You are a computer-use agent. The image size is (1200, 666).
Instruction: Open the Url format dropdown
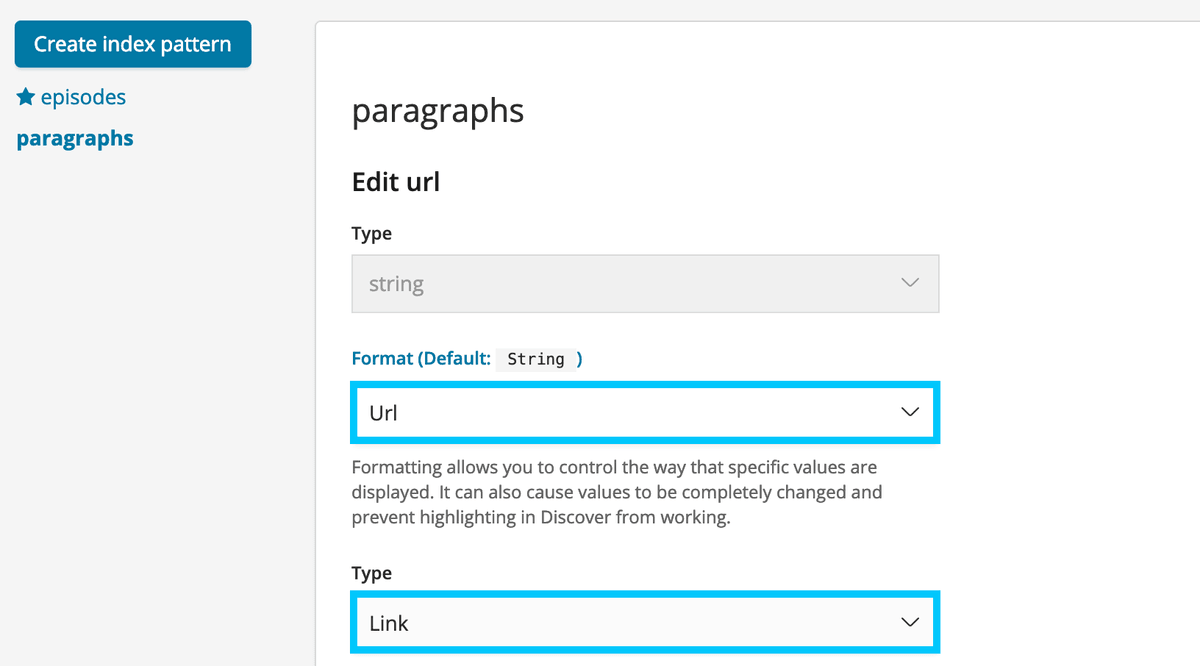tap(645, 412)
